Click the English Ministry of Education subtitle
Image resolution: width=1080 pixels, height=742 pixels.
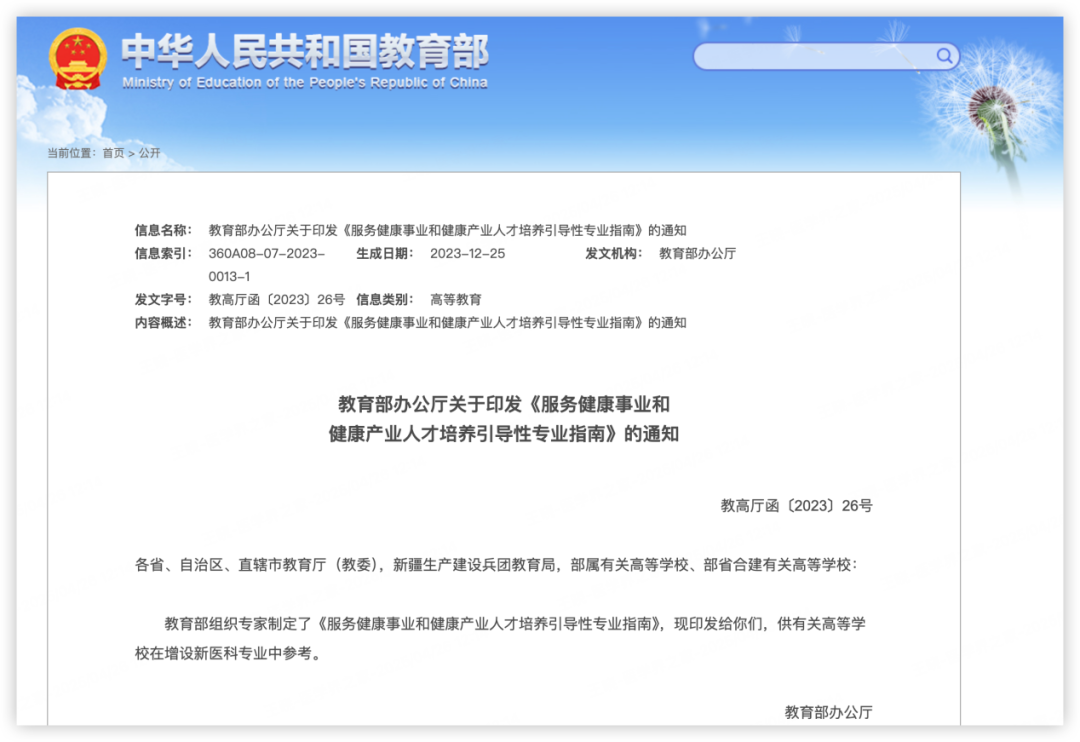pos(304,83)
